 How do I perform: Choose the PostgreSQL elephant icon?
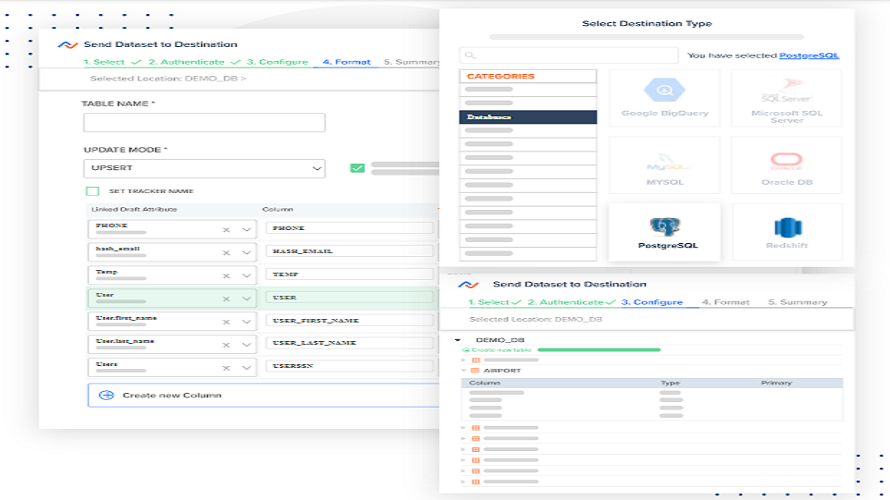[665, 226]
